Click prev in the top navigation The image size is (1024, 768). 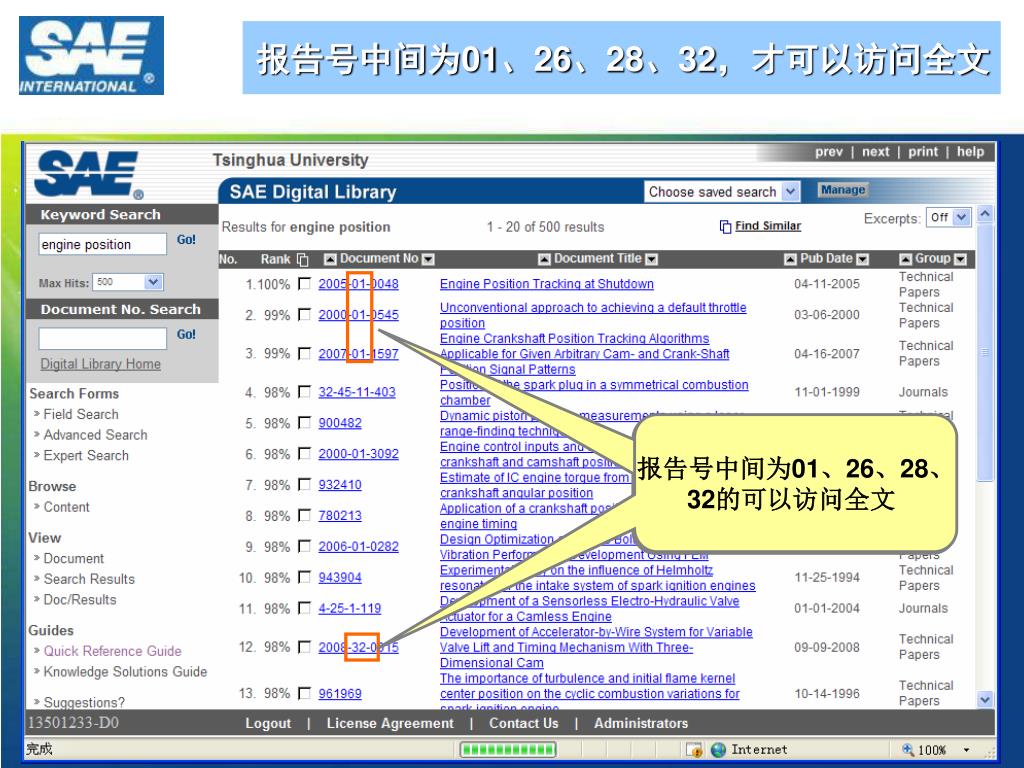tap(829, 152)
